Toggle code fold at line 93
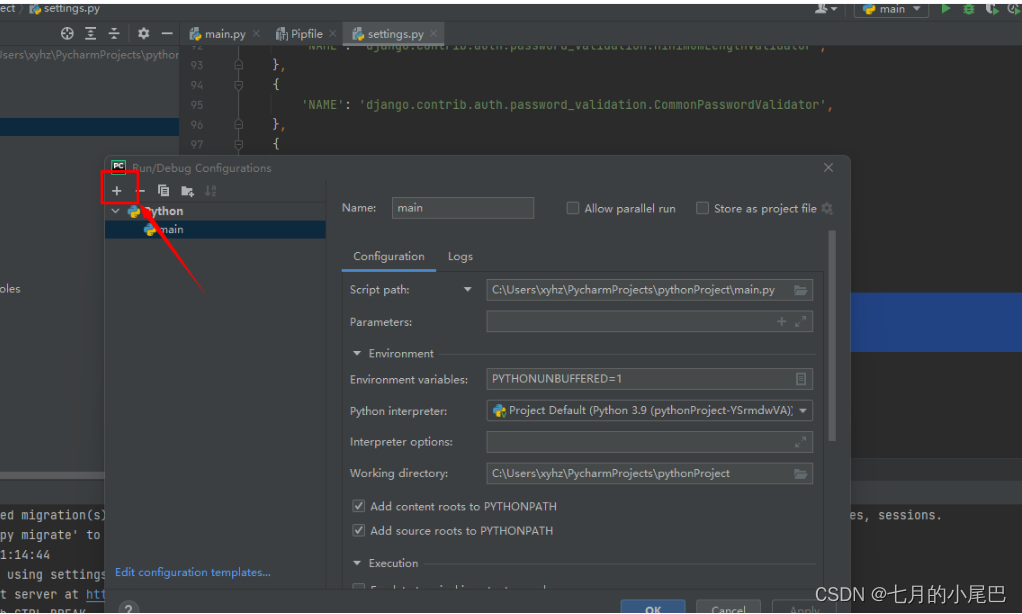1022x614 pixels. 239,65
